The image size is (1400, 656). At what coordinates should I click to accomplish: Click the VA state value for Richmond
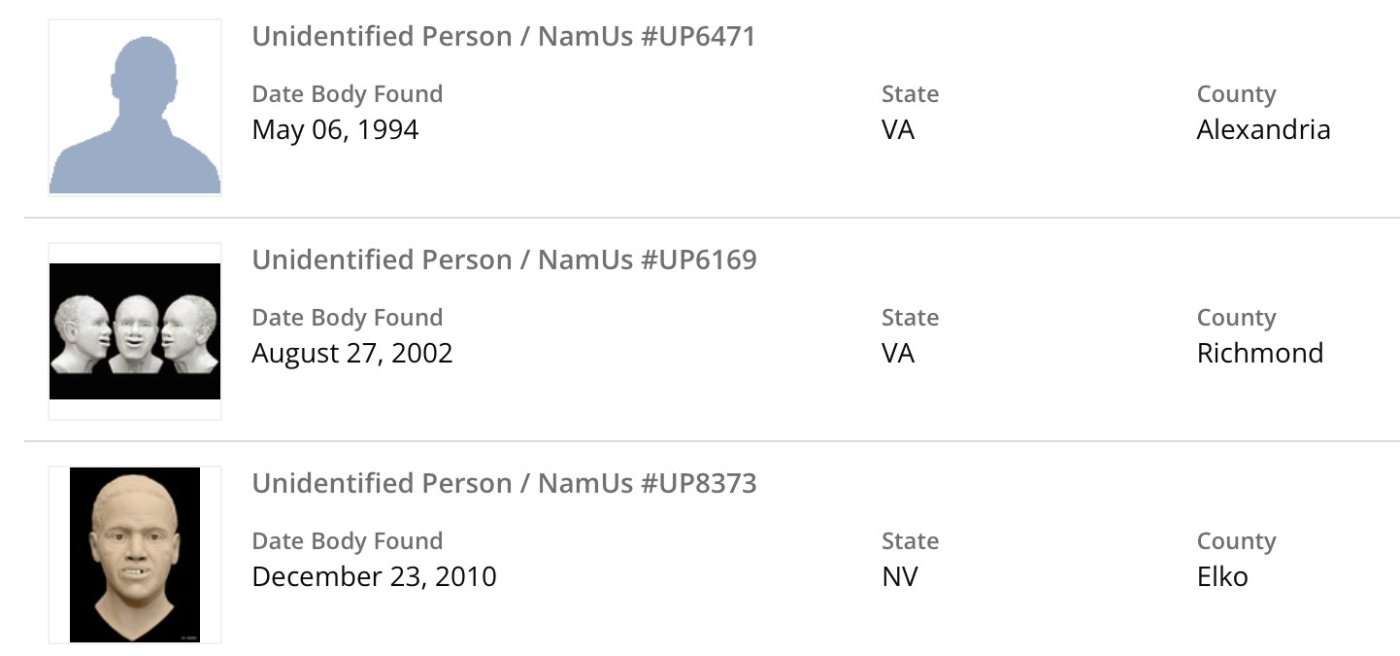(x=898, y=353)
